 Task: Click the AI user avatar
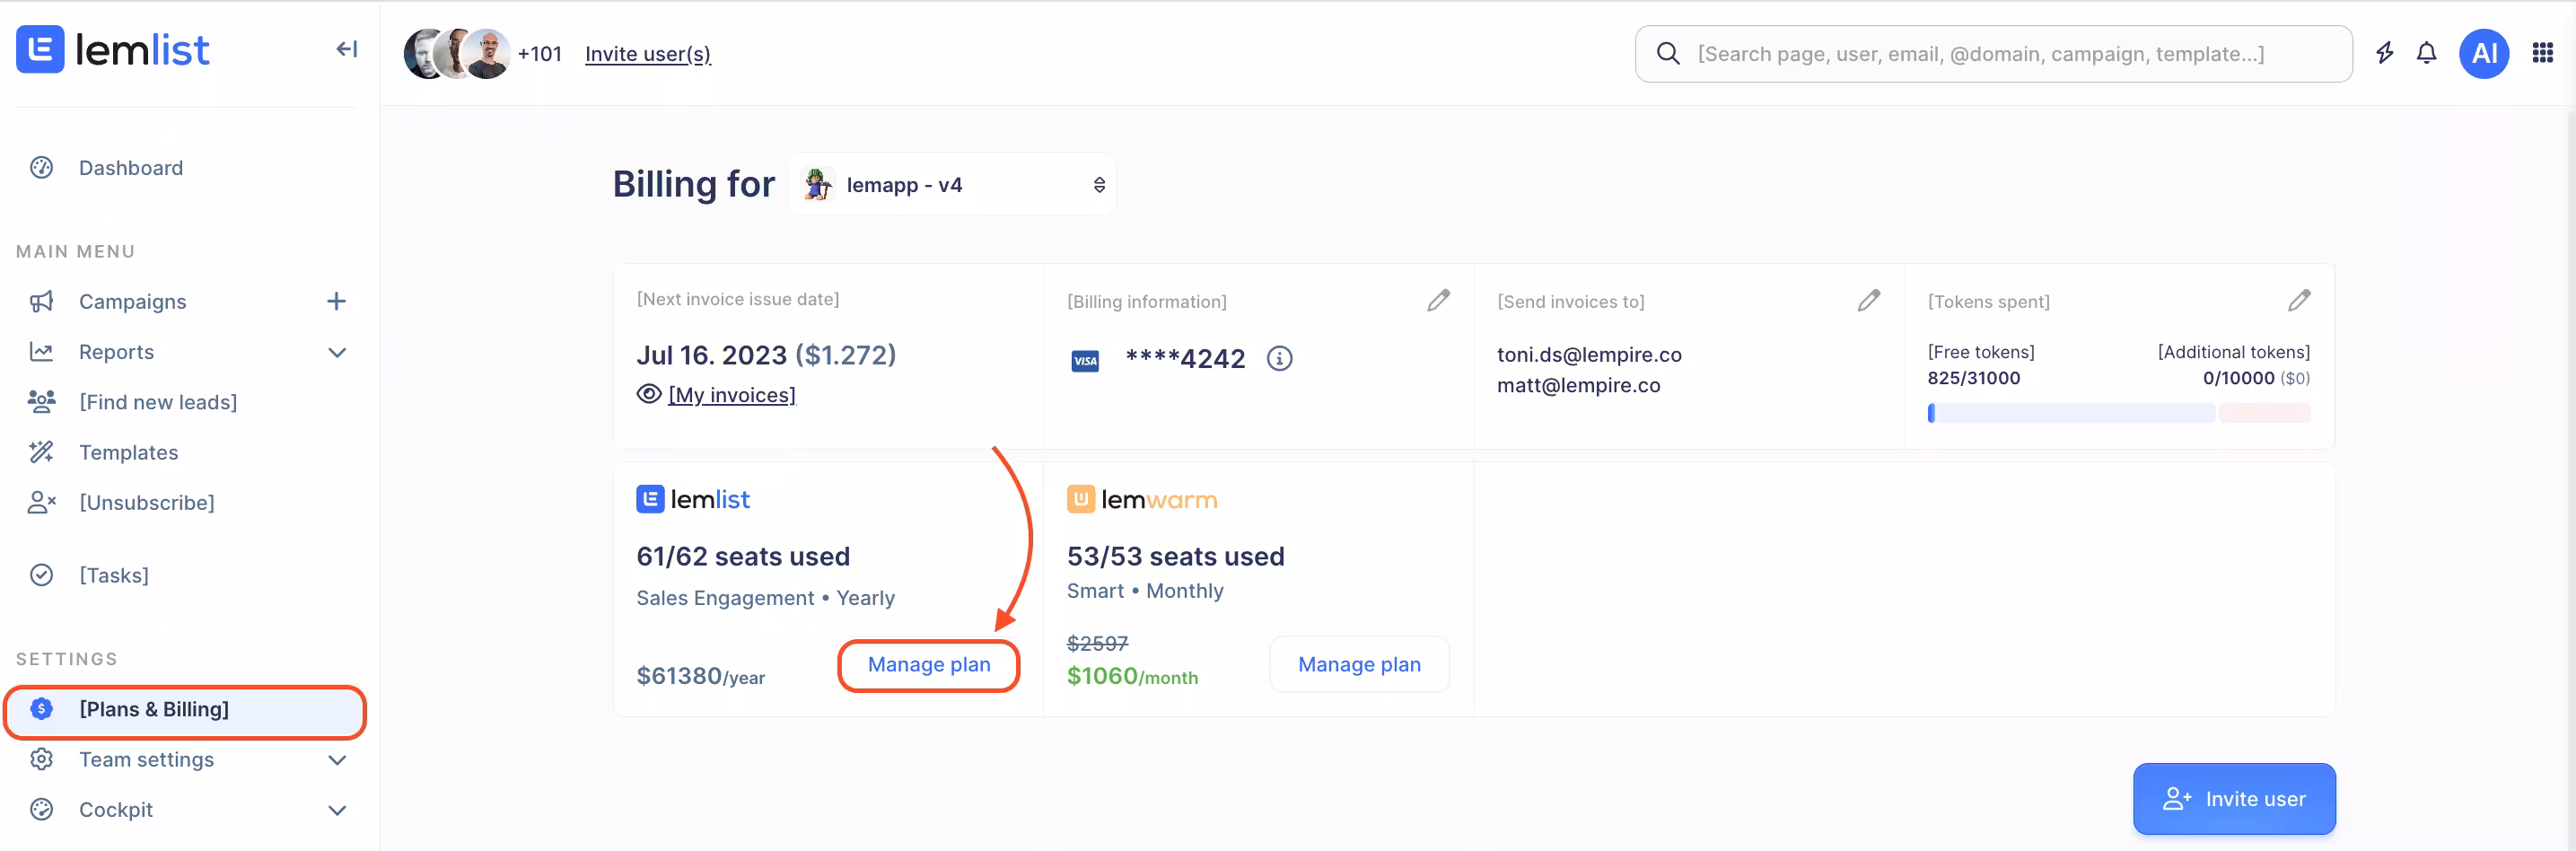tap(2483, 53)
